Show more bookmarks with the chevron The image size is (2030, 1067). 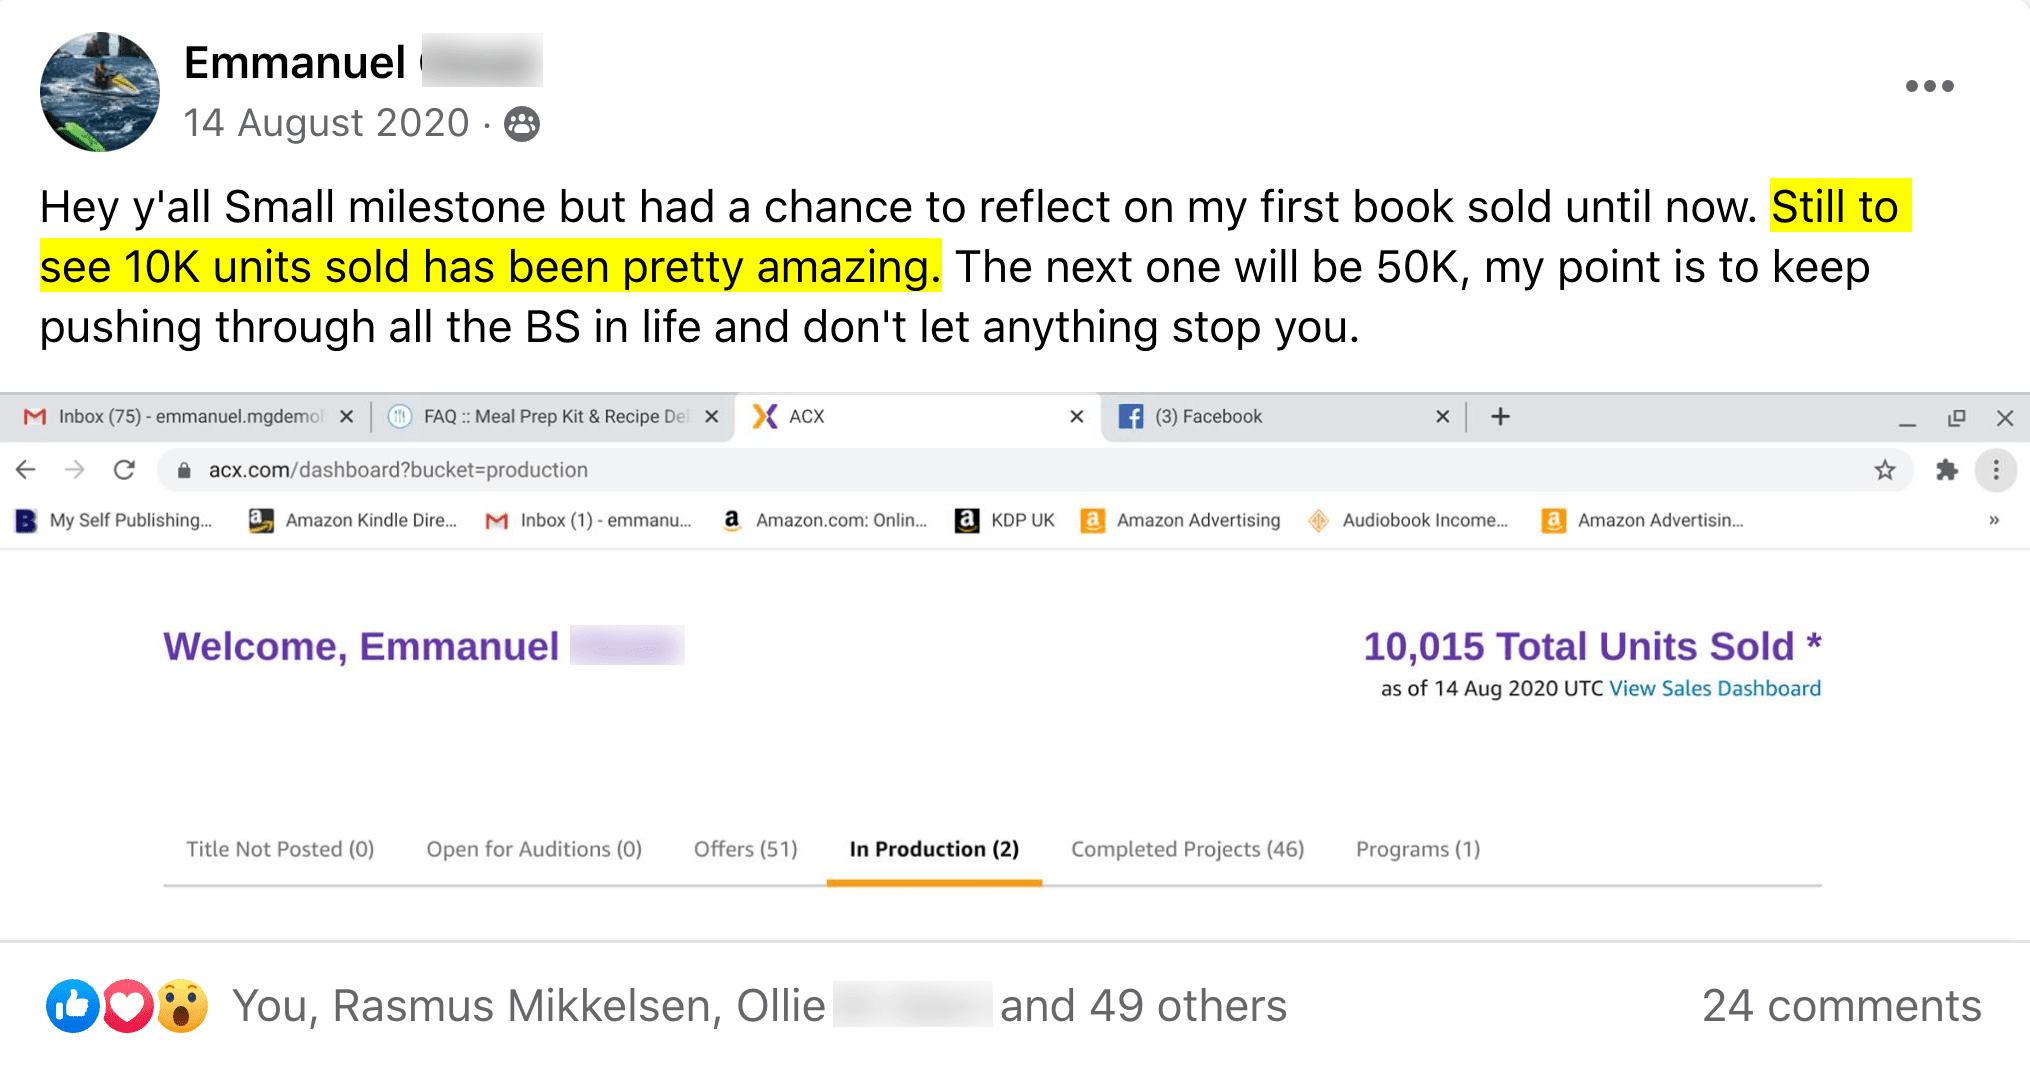(1994, 520)
